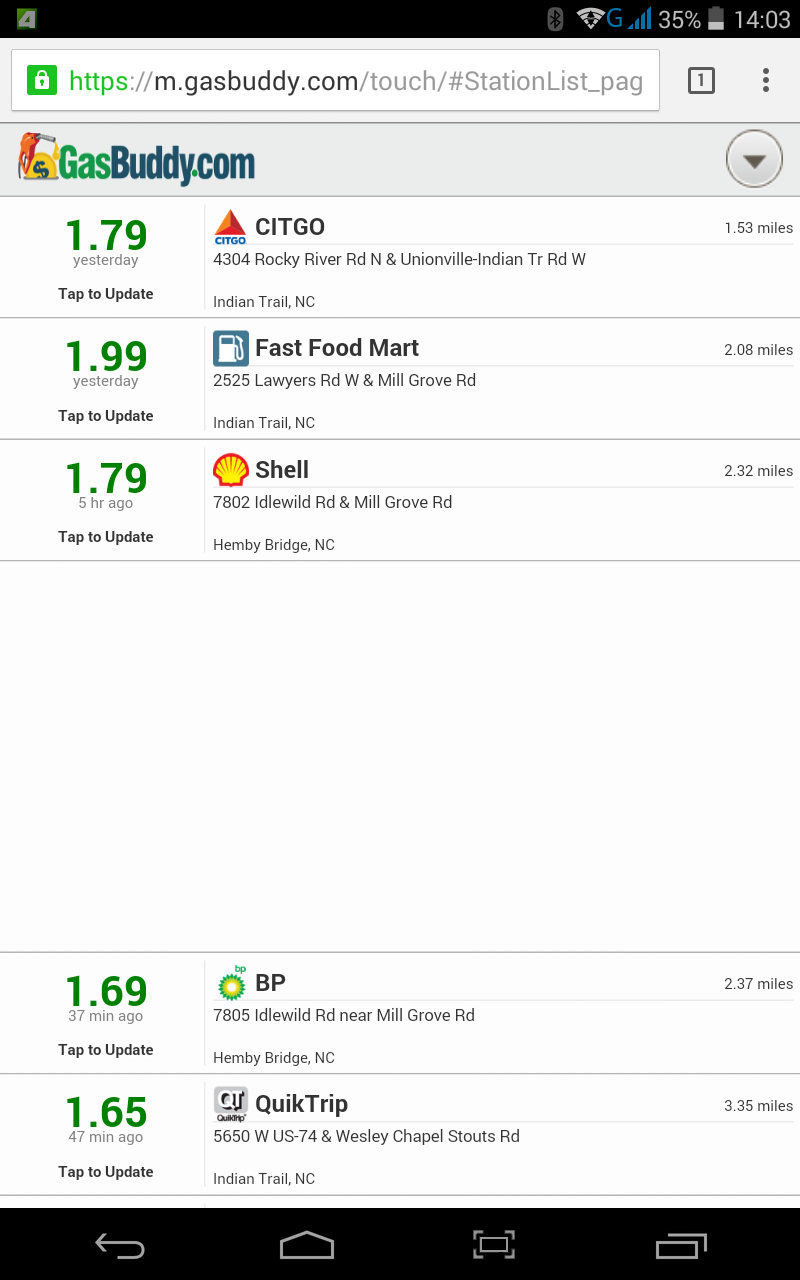
Task: Tap the Android recent apps button
Action: [681, 1245]
